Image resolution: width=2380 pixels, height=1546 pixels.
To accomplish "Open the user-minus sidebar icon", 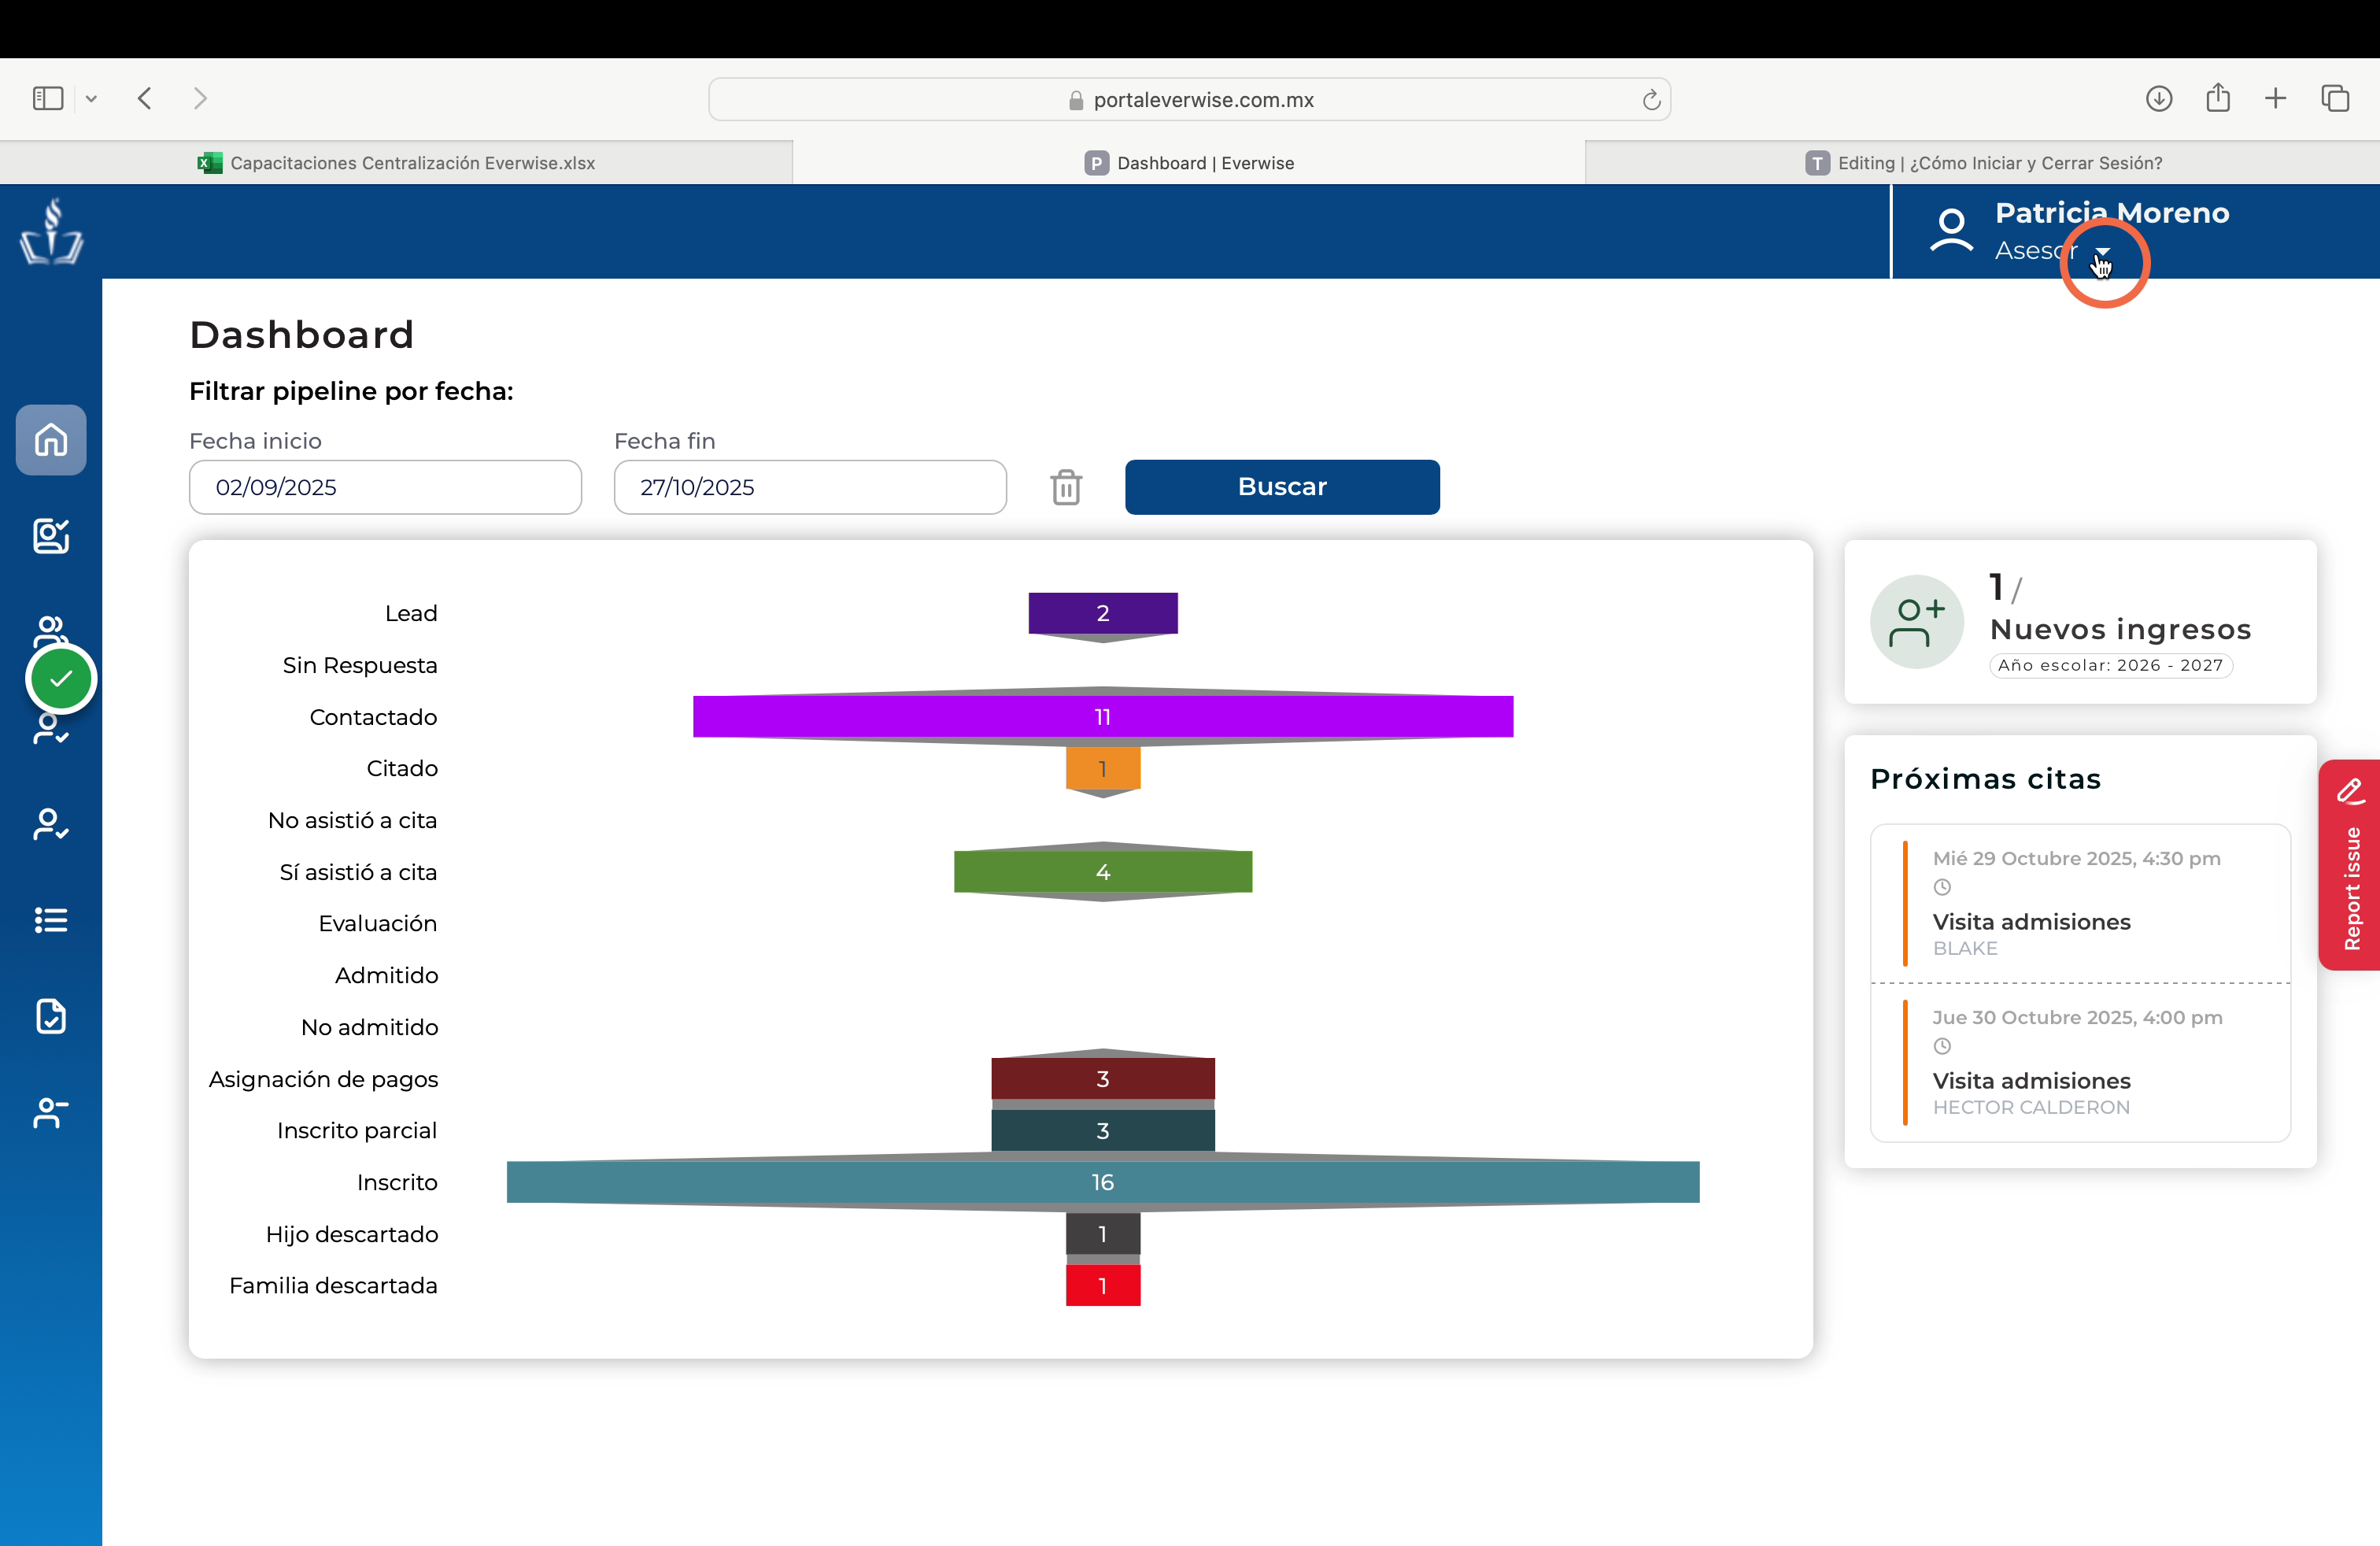I will click(51, 1112).
